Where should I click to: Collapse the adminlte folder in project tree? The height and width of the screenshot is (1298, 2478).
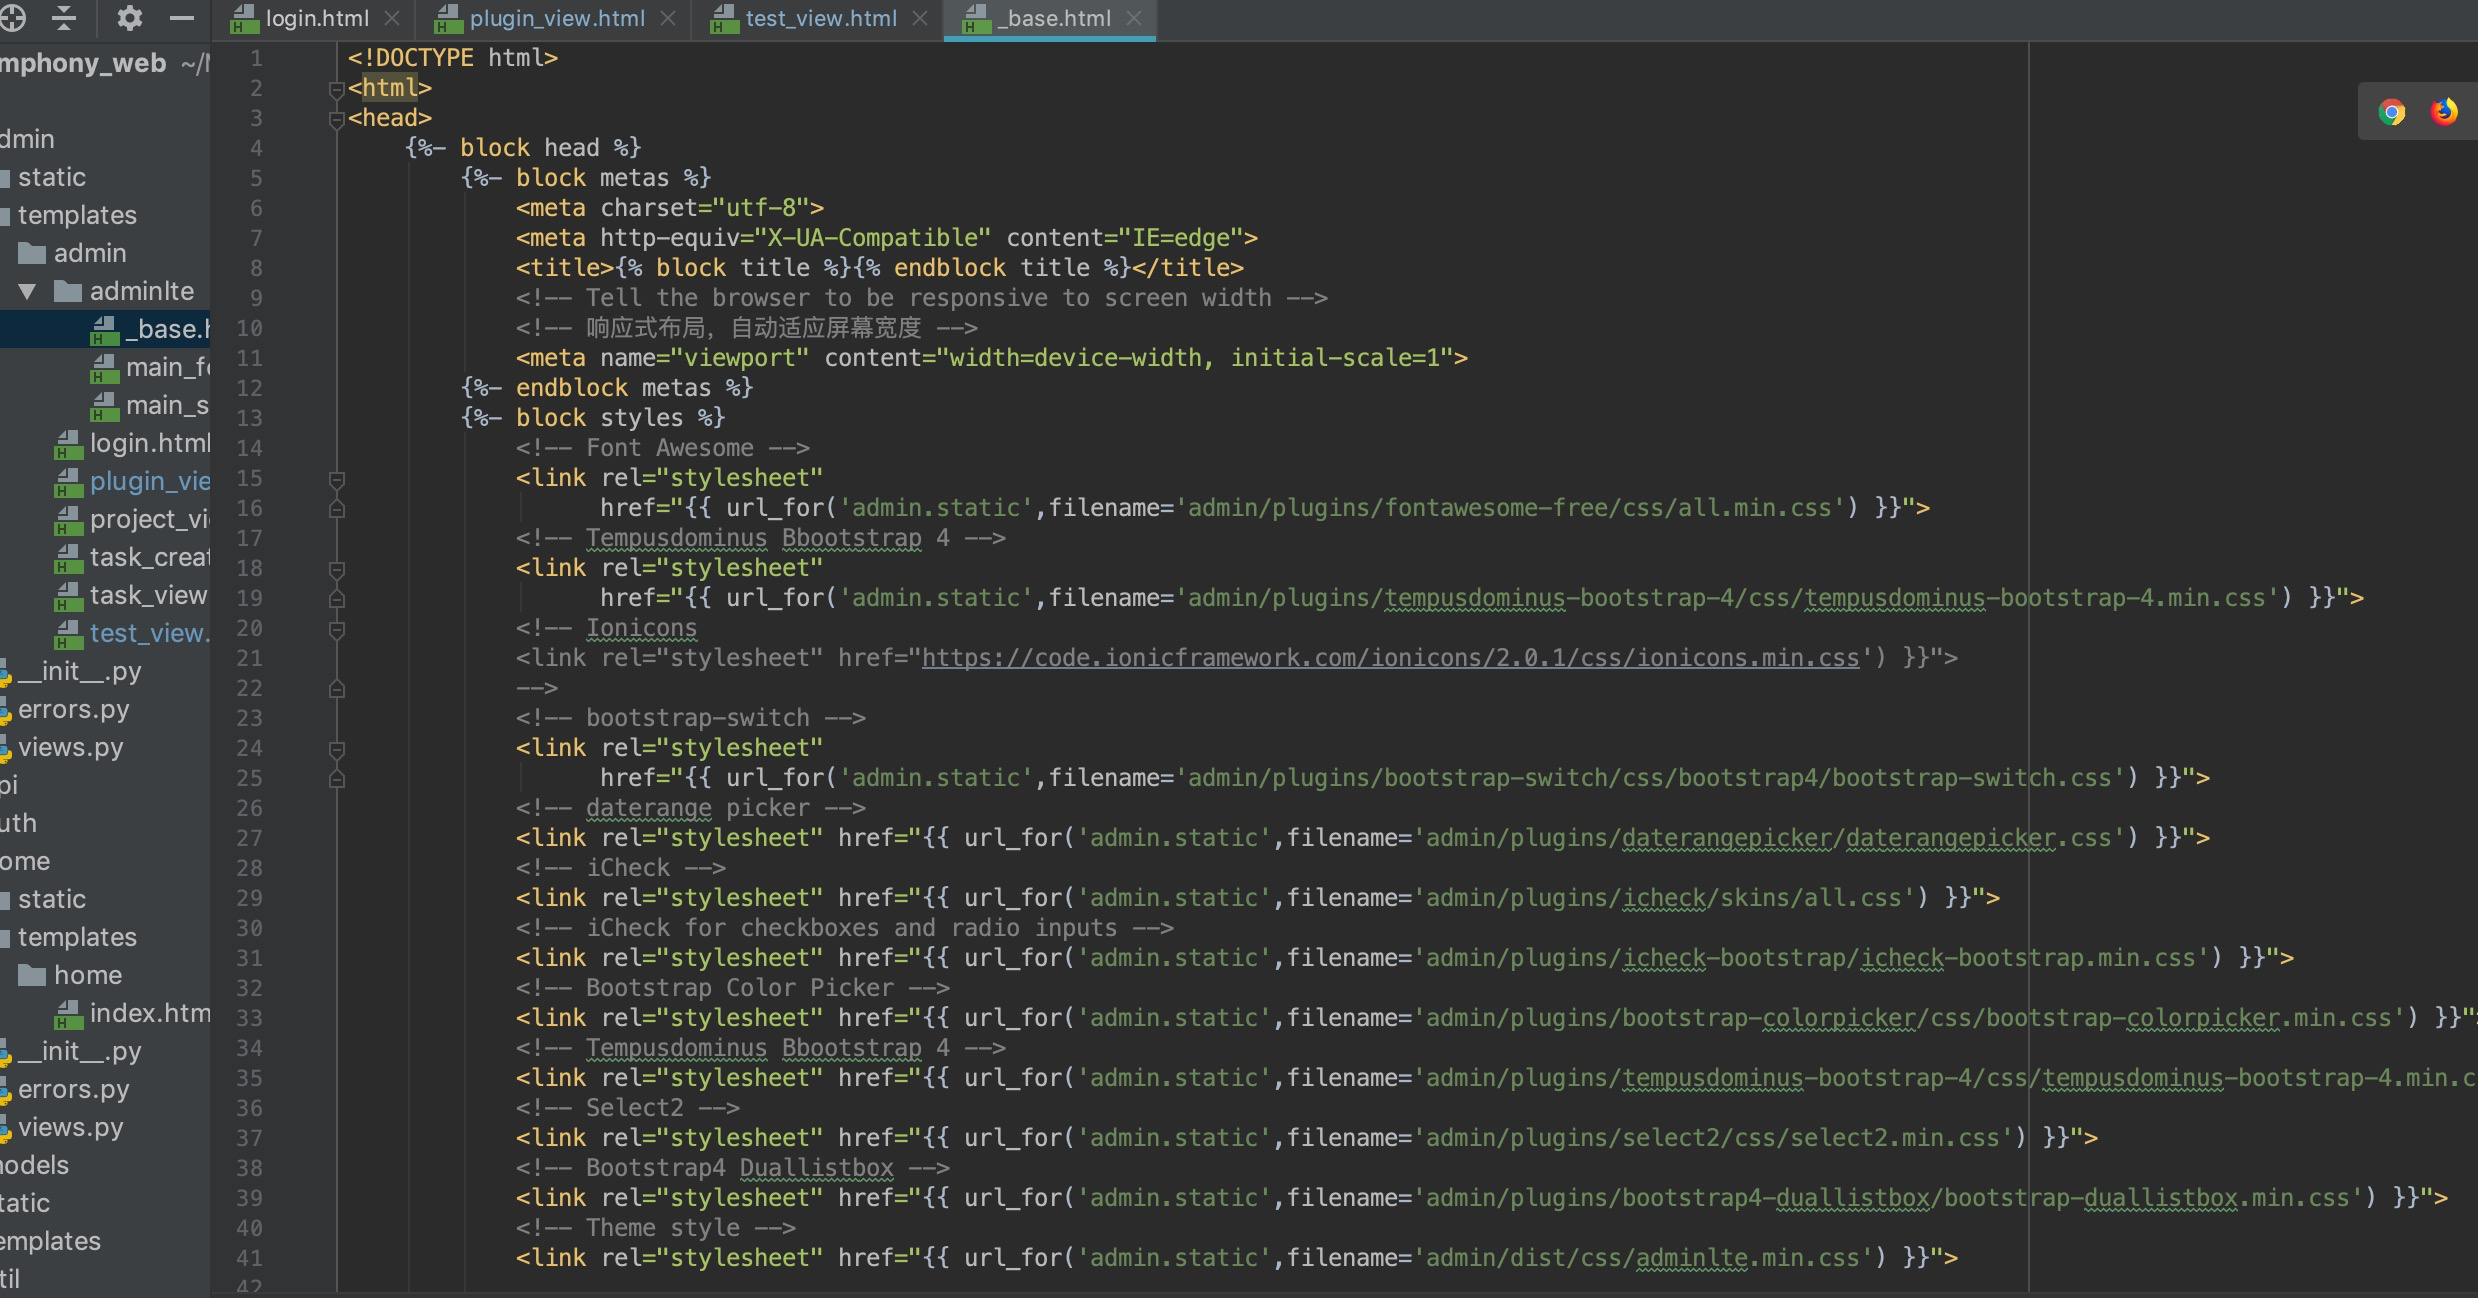tap(28, 291)
